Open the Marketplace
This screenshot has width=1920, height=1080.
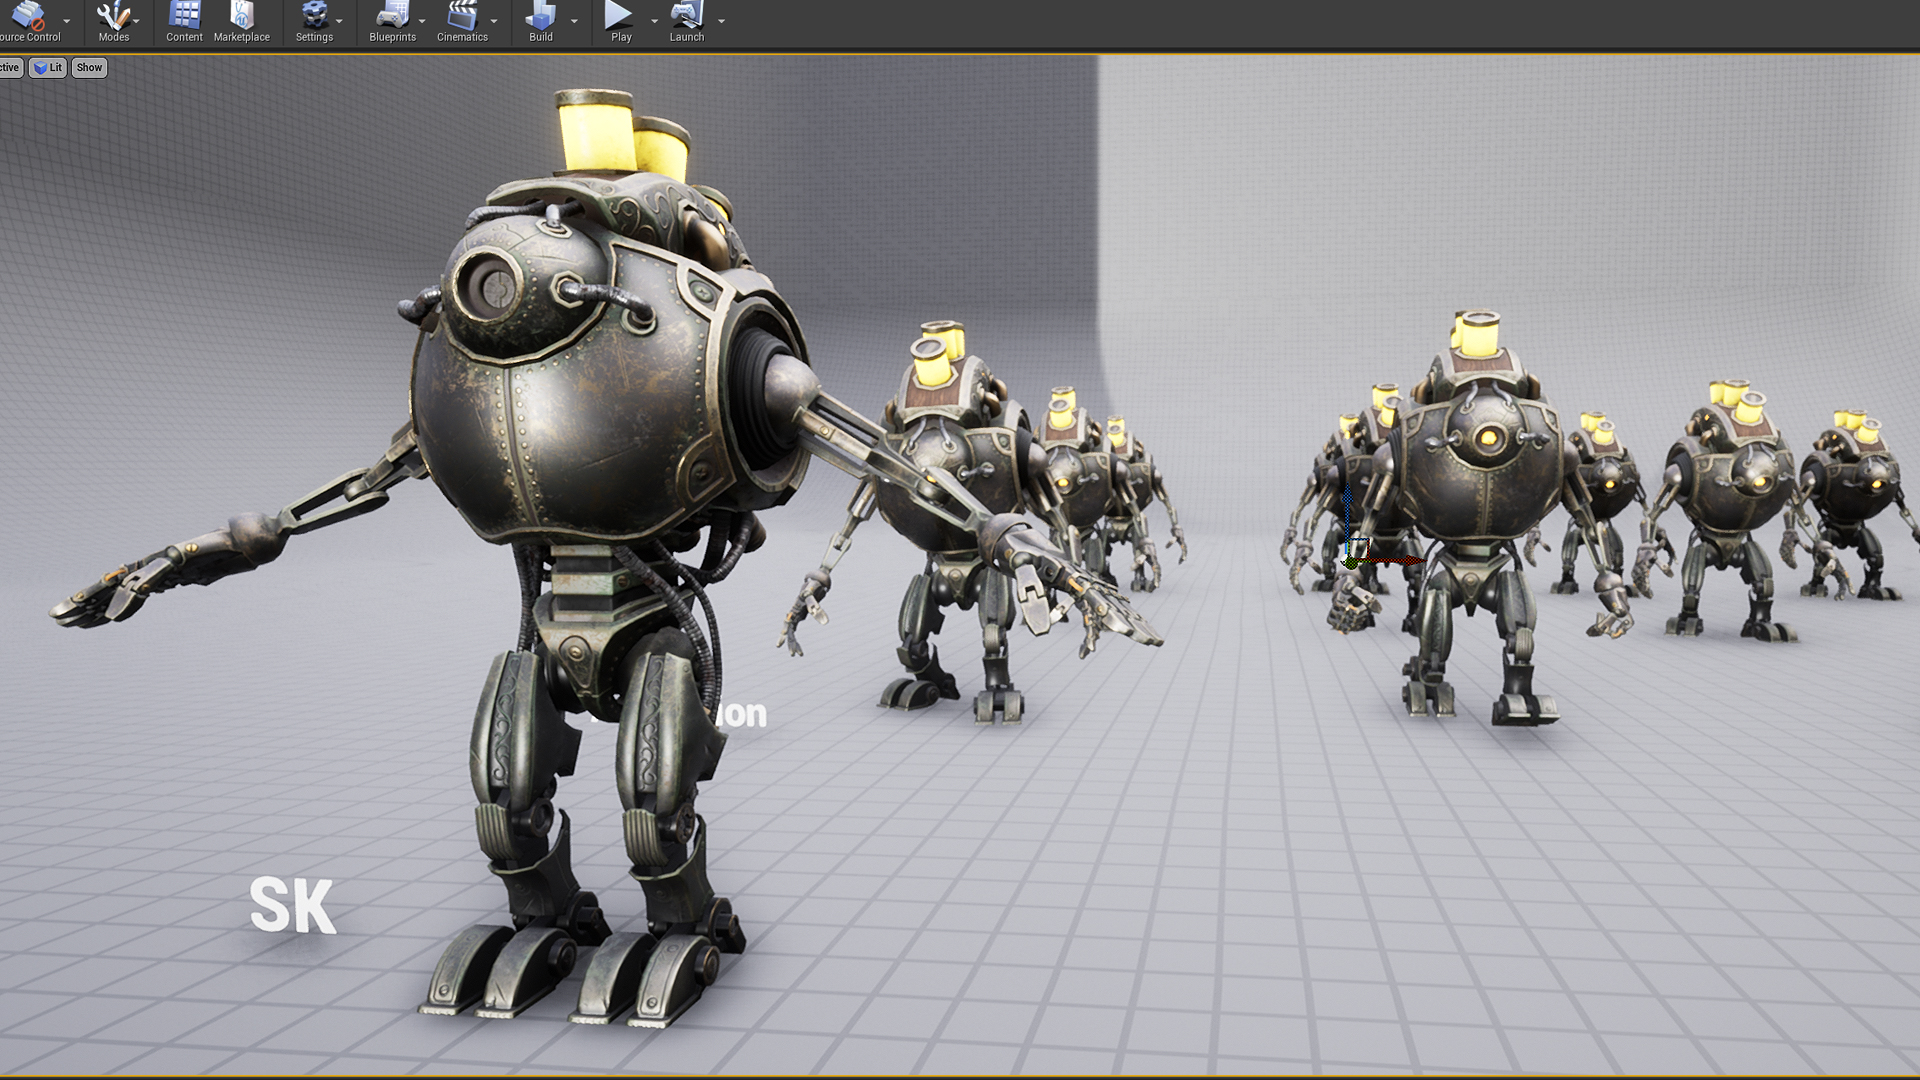coord(241,18)
